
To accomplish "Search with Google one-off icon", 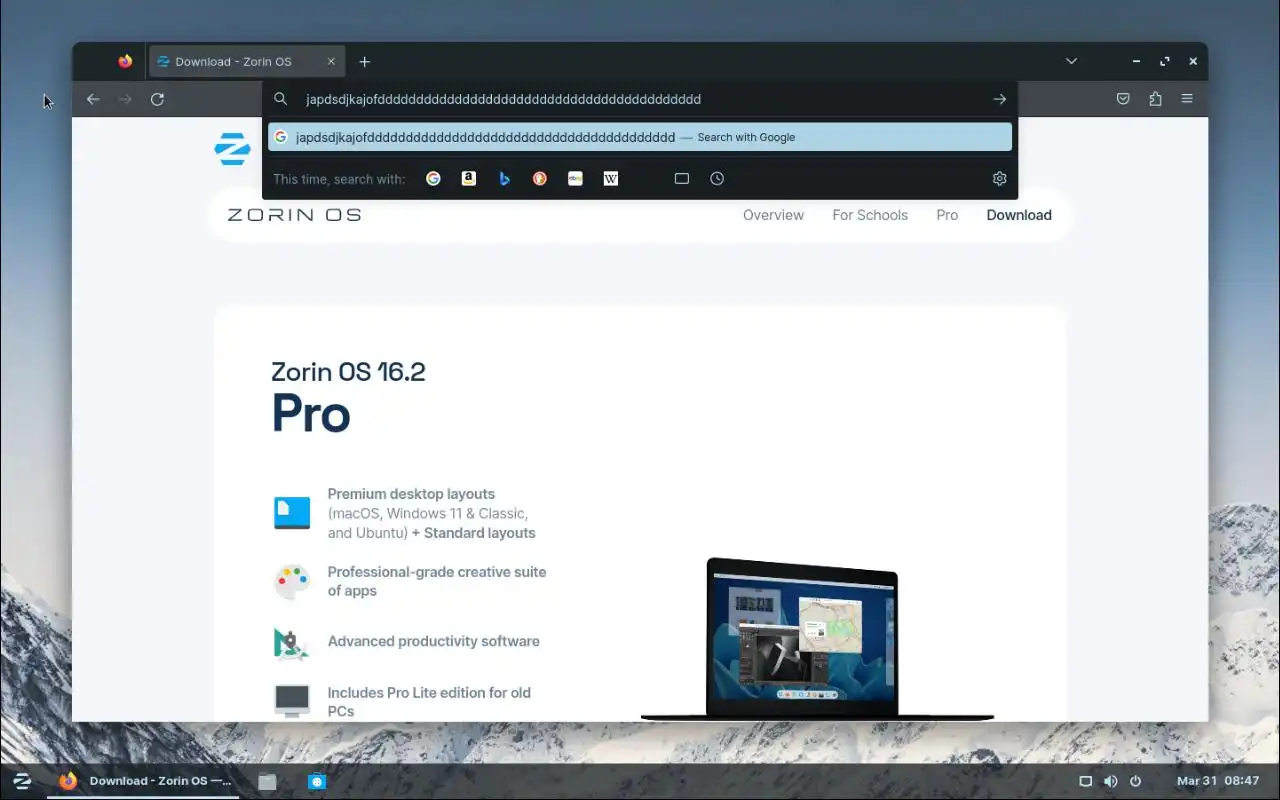I will [433, 178].
